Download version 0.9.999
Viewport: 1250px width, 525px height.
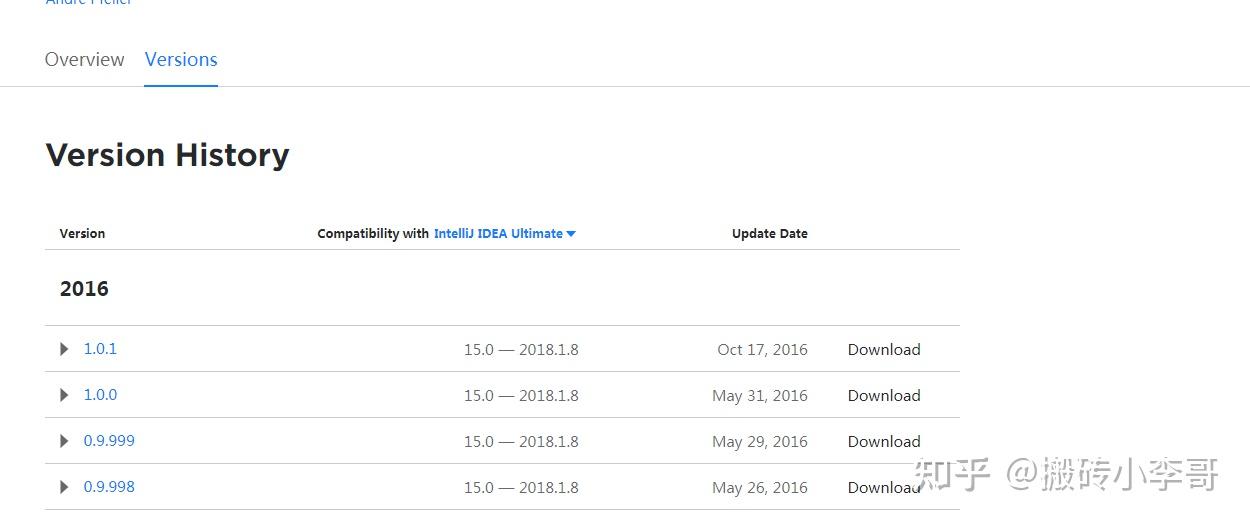point(884,441)
